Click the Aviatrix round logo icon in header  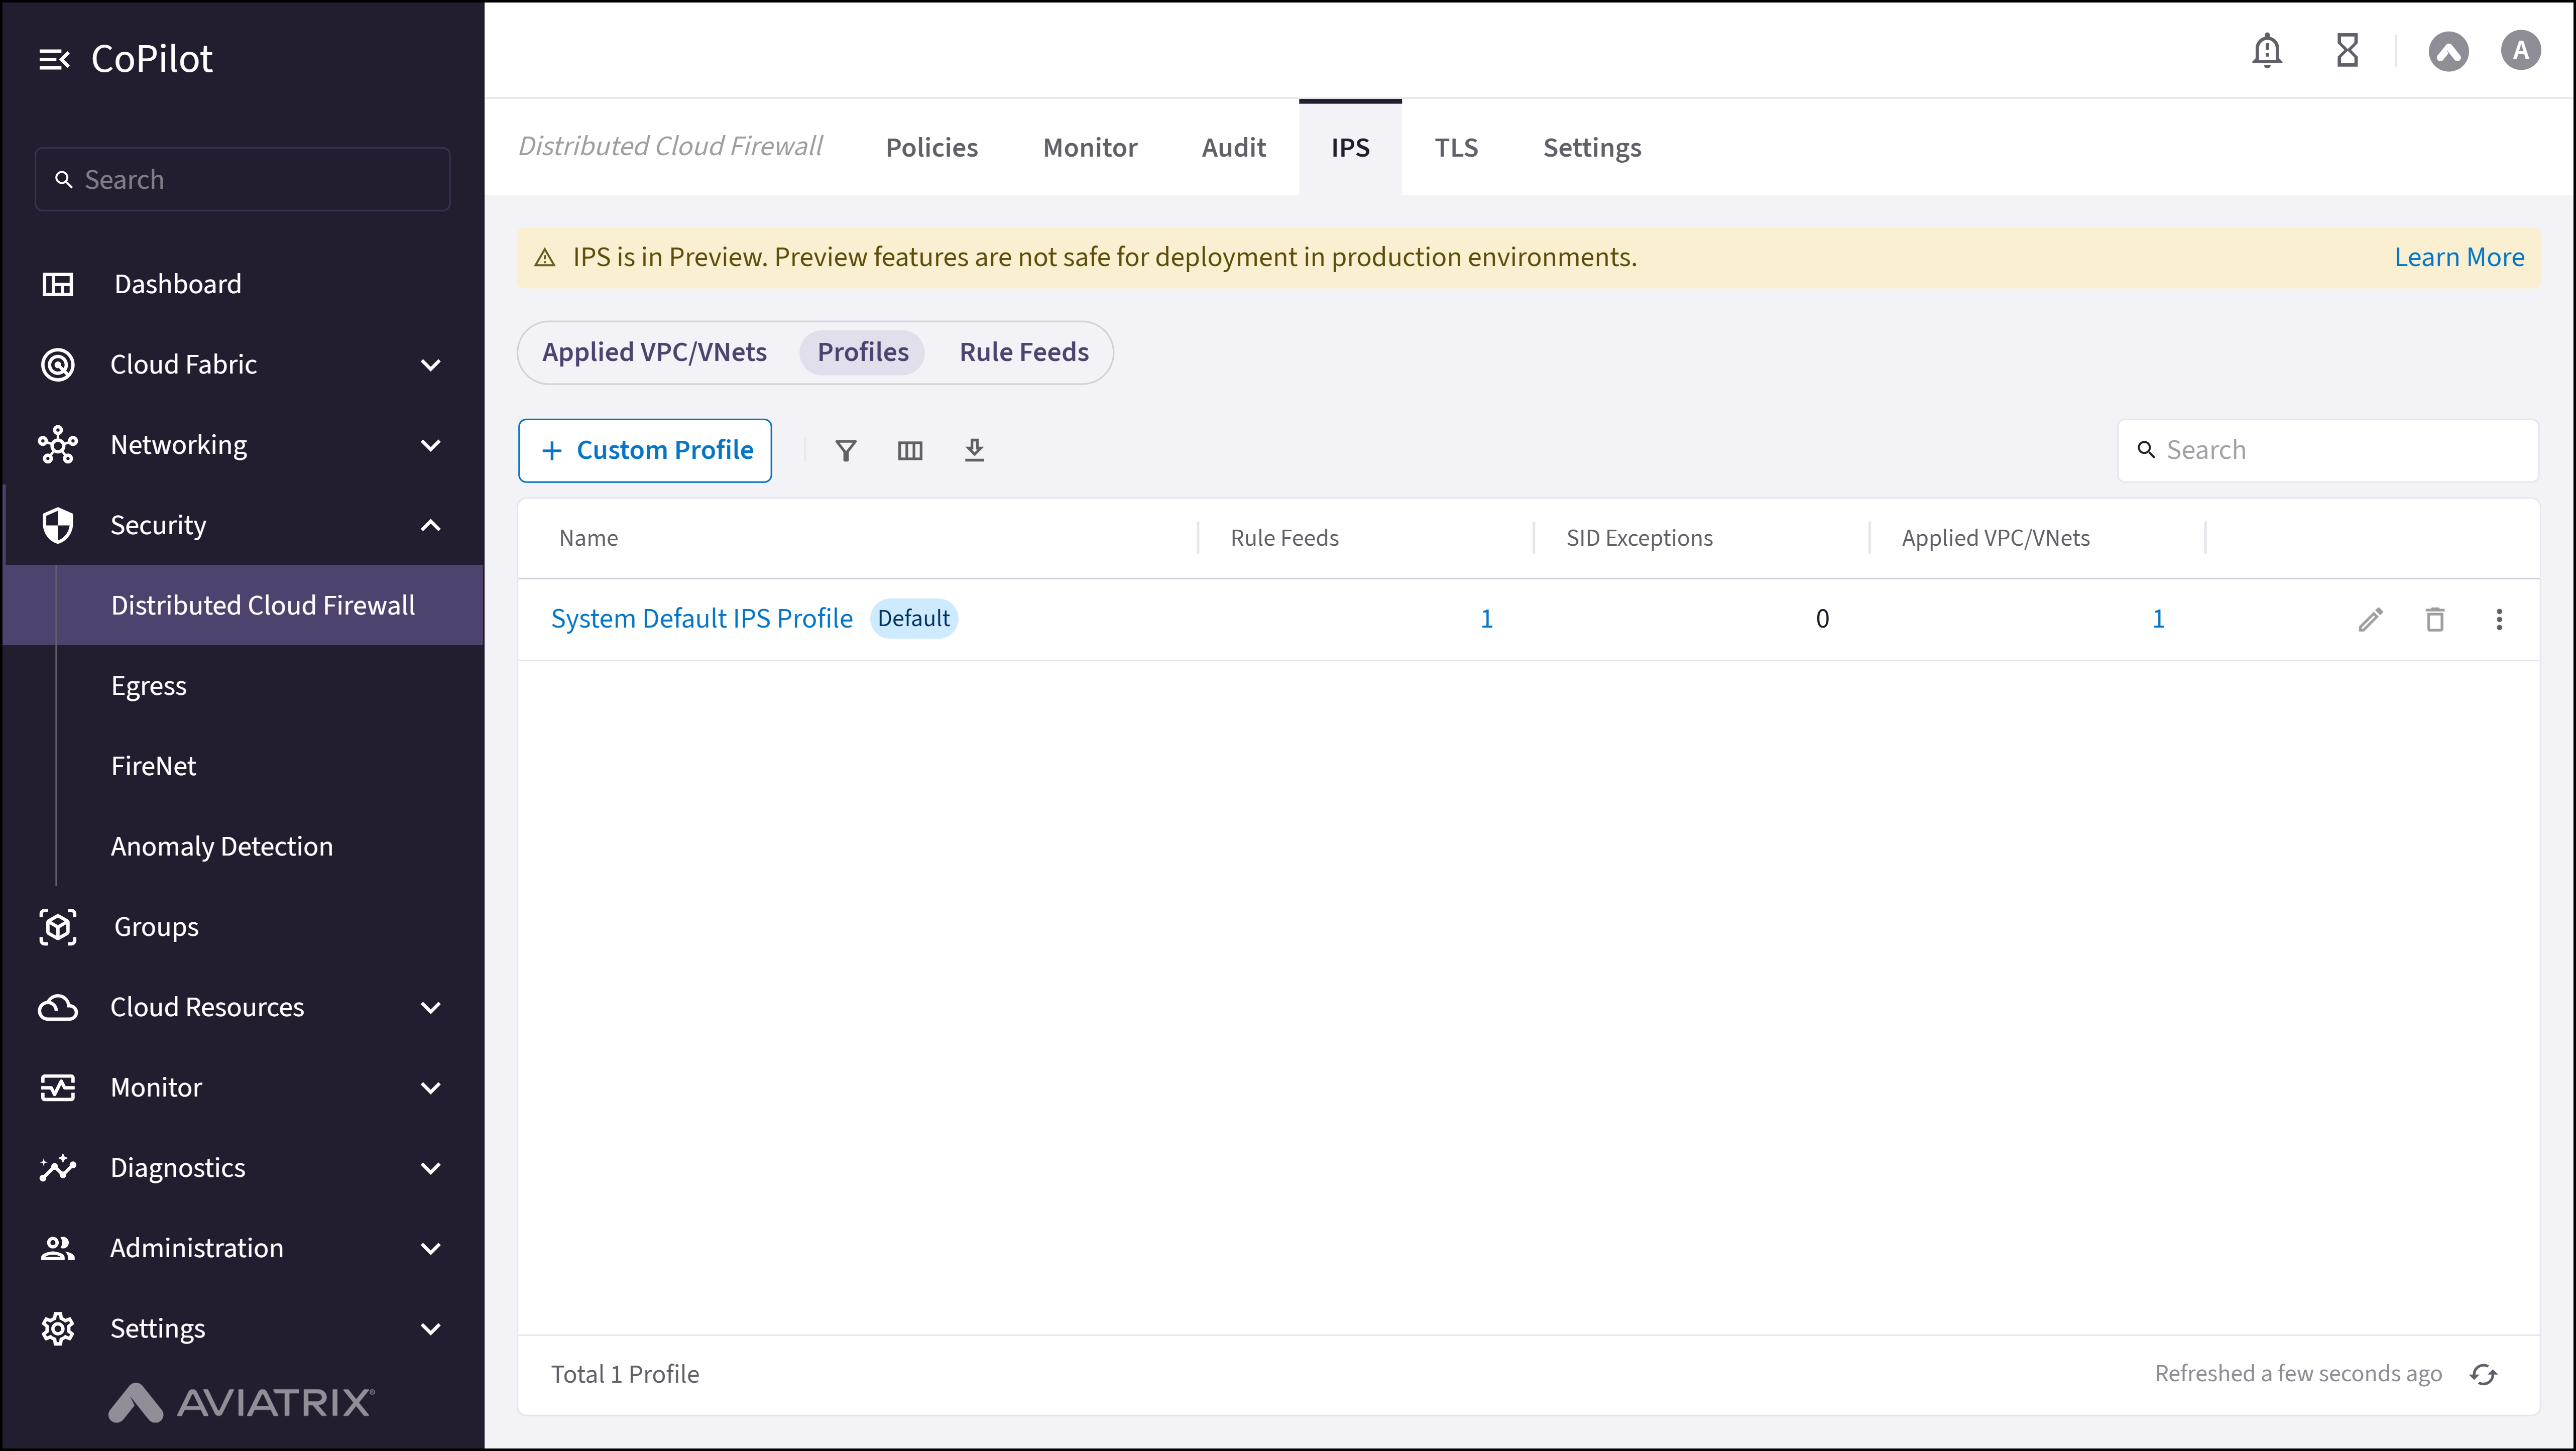pyautogui.click(x=2448, y=51)
